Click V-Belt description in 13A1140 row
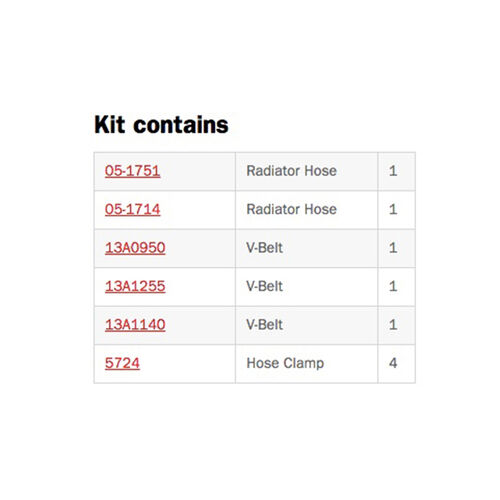 264,325
